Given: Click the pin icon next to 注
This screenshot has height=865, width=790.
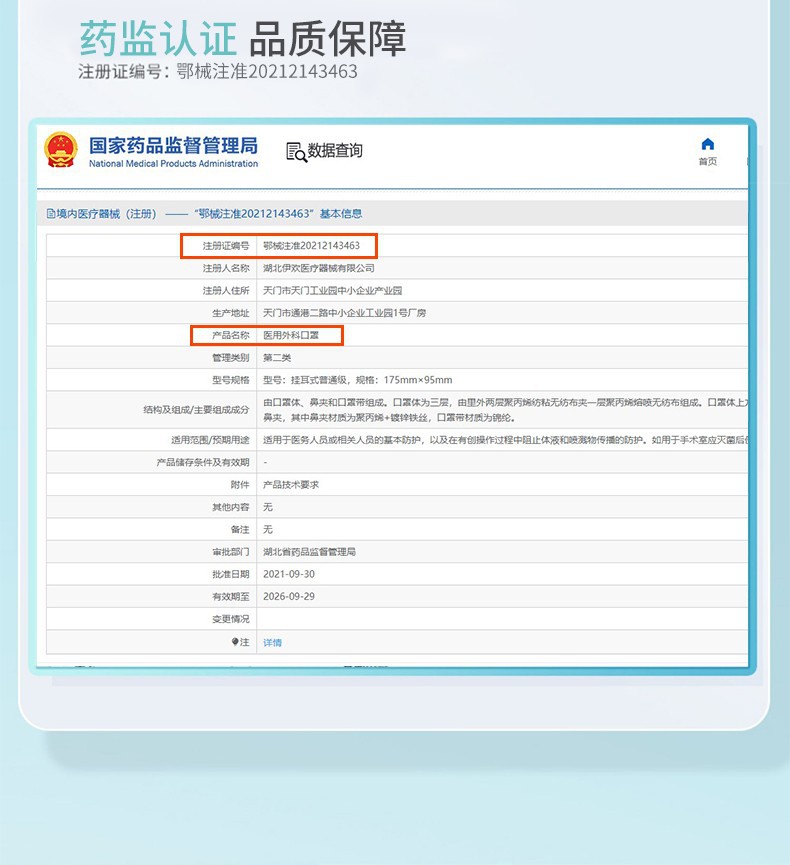Looking at the screenshot, I should click(235, 642).
